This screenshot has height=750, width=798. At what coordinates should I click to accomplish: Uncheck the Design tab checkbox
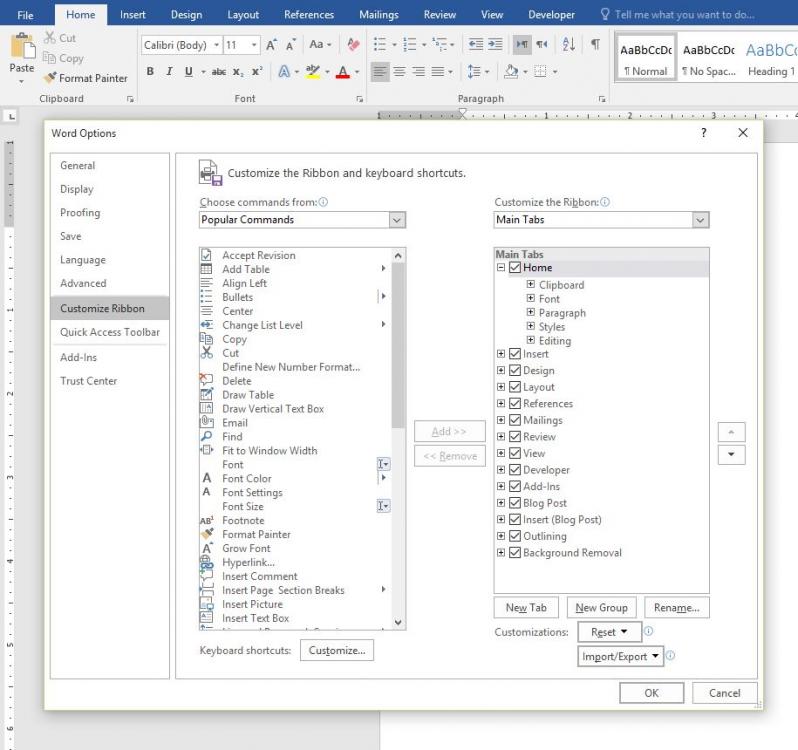pyautogui.click(x=515, y=370)
